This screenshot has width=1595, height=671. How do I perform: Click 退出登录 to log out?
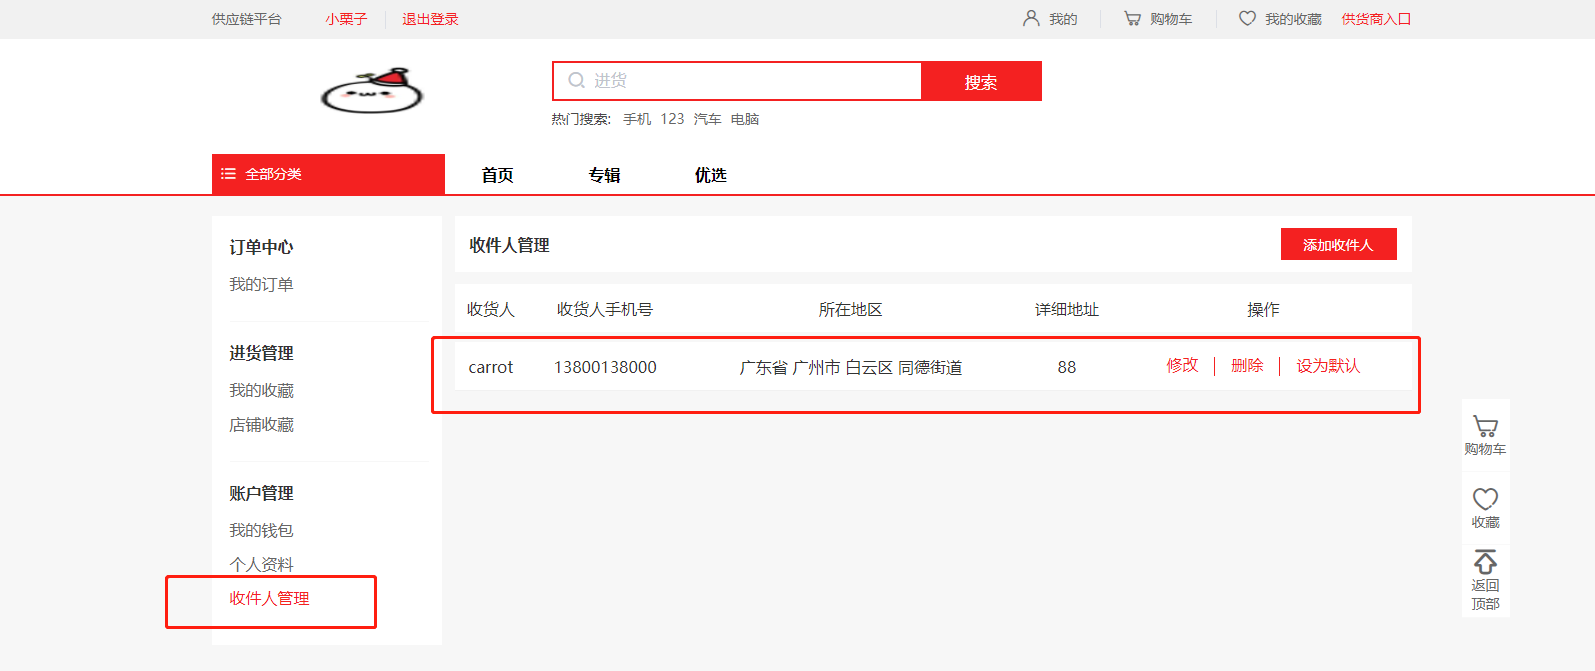tap(430, 19)
